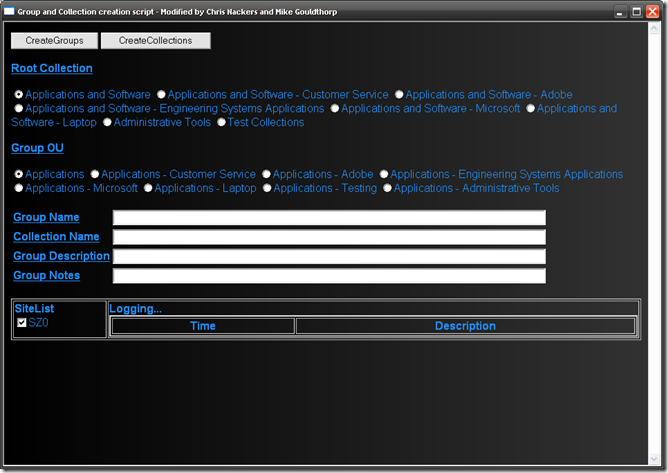This screenshot has height=473, width=668.
Task: Select Applications - Adobe Group OU
Action: point(267,174)
